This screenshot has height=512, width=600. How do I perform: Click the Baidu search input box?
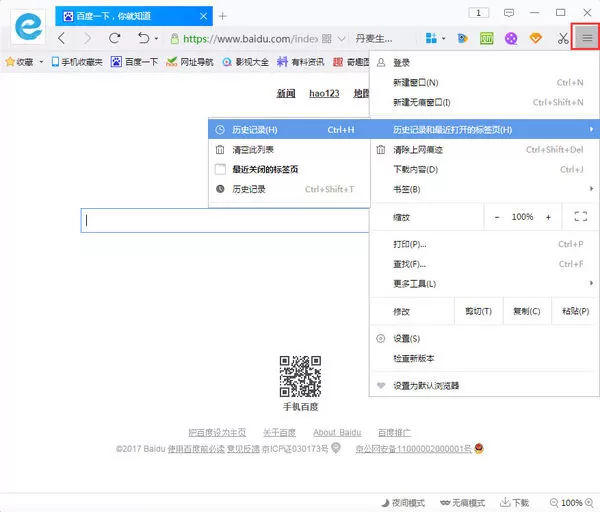(225, 220)
